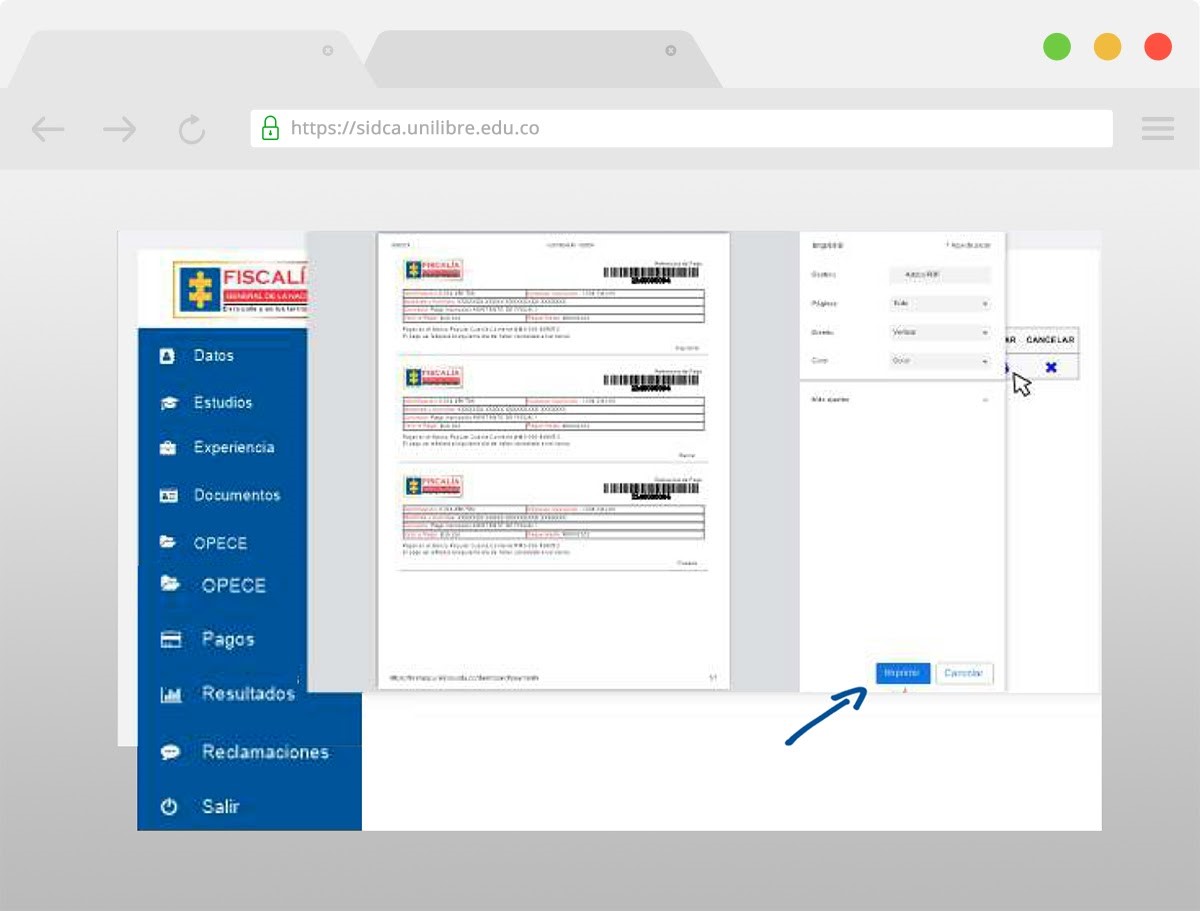The image size is (1200, 911).
Task: Expand the Más ajustes section
Action: [x=900, y=399]
